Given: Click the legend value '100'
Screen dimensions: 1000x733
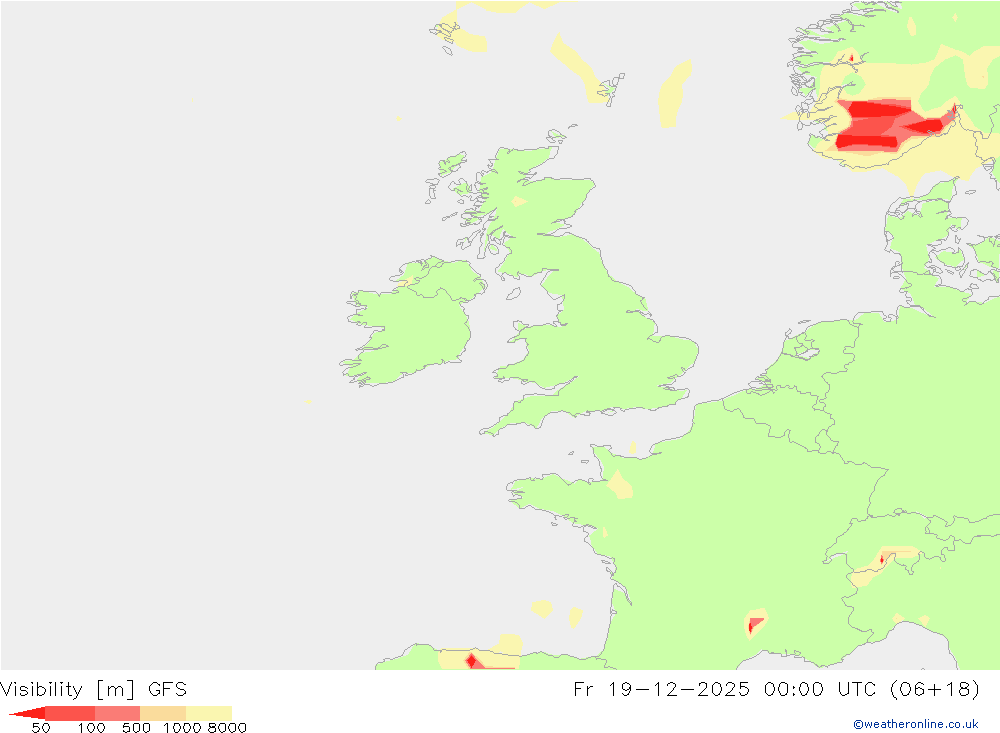Looking at the screenshot, I should [x=91, y=728].
